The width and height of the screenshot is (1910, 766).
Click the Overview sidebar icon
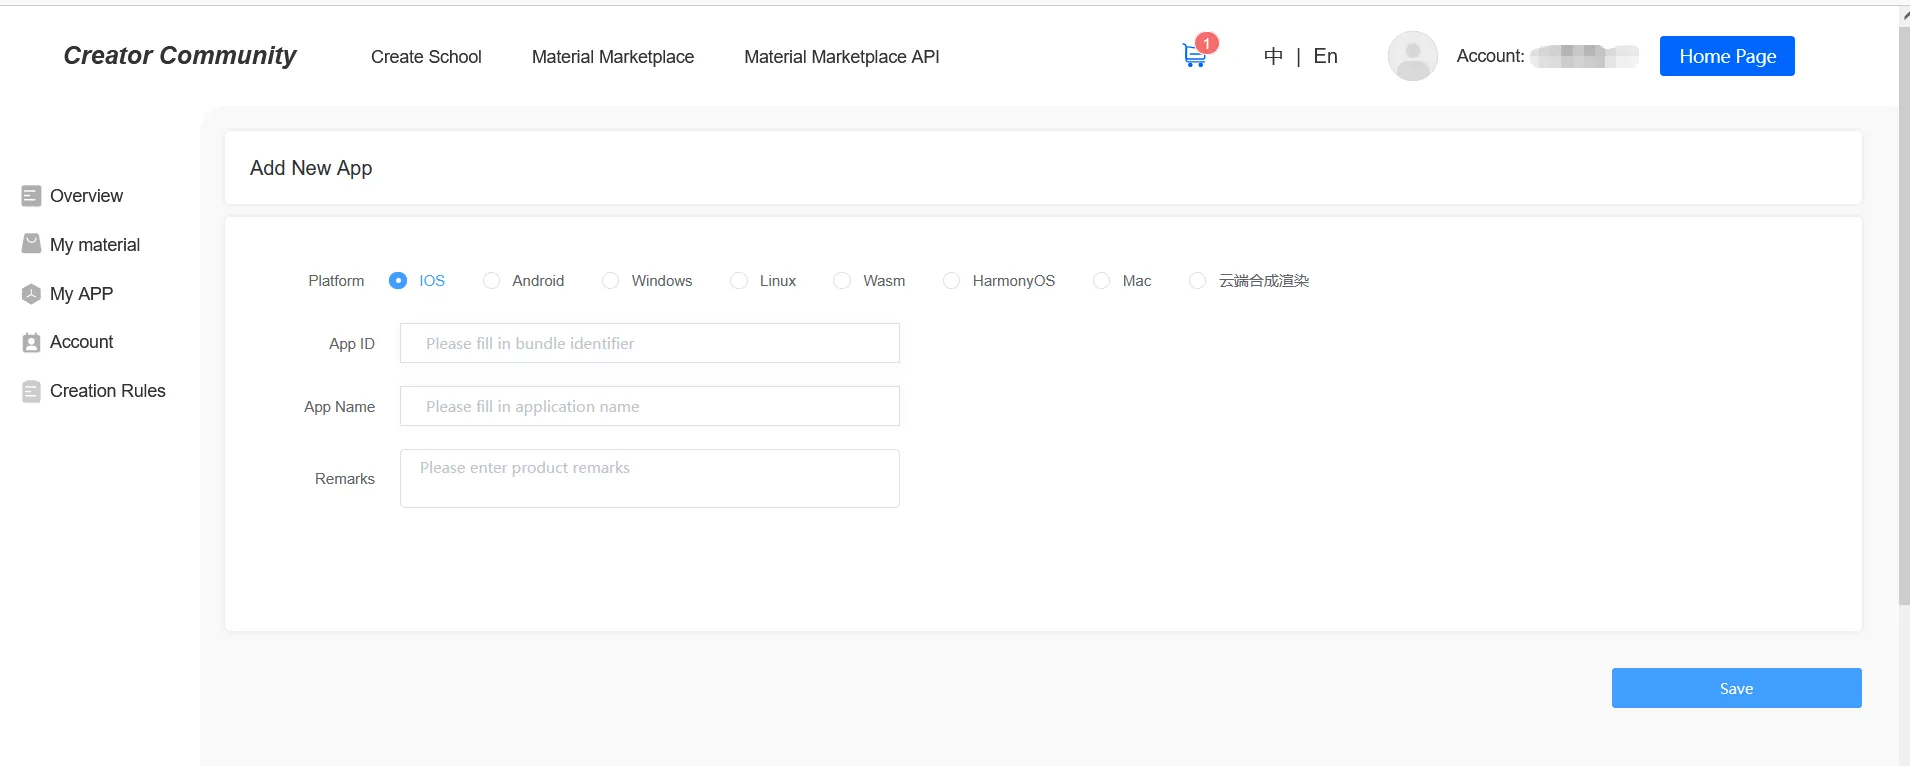[x=31, y=196]
